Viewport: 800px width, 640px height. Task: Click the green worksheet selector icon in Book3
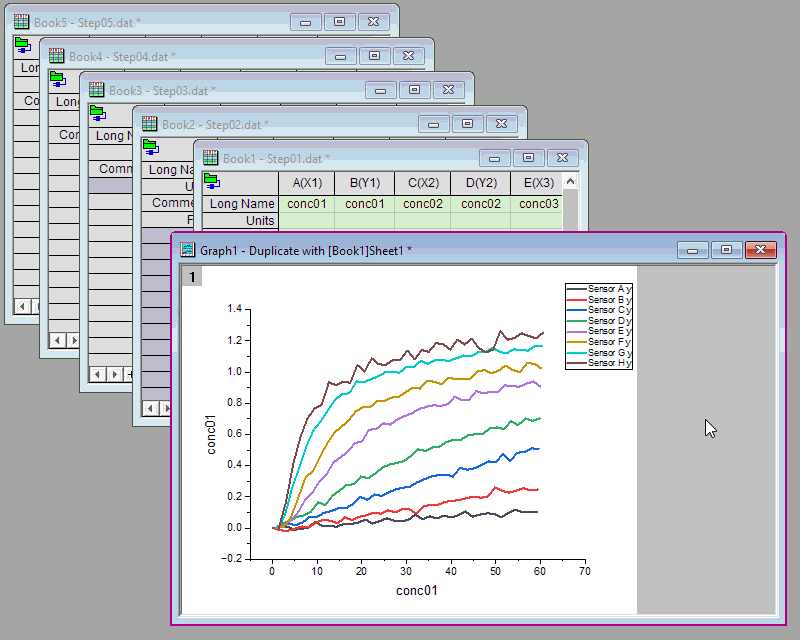(x=99, y=112)
